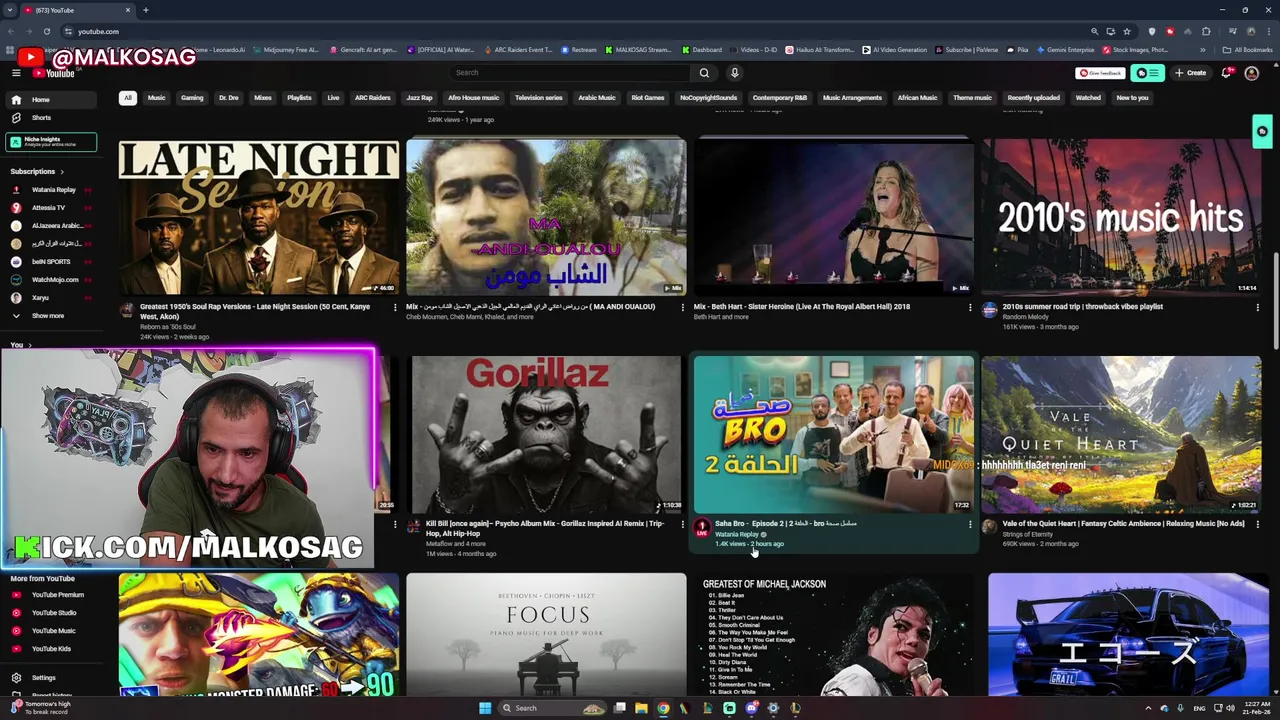Toggle the teal extension switch near Create
This screenshot has height=720, width=1280.
click(1148, 73)
